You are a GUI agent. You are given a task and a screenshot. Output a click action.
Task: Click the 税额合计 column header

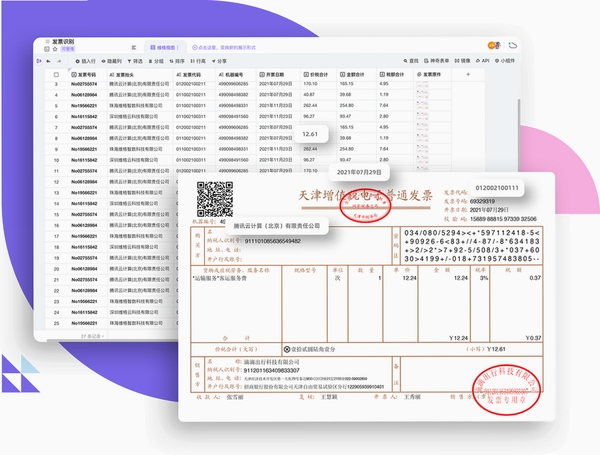pos(395,75)
